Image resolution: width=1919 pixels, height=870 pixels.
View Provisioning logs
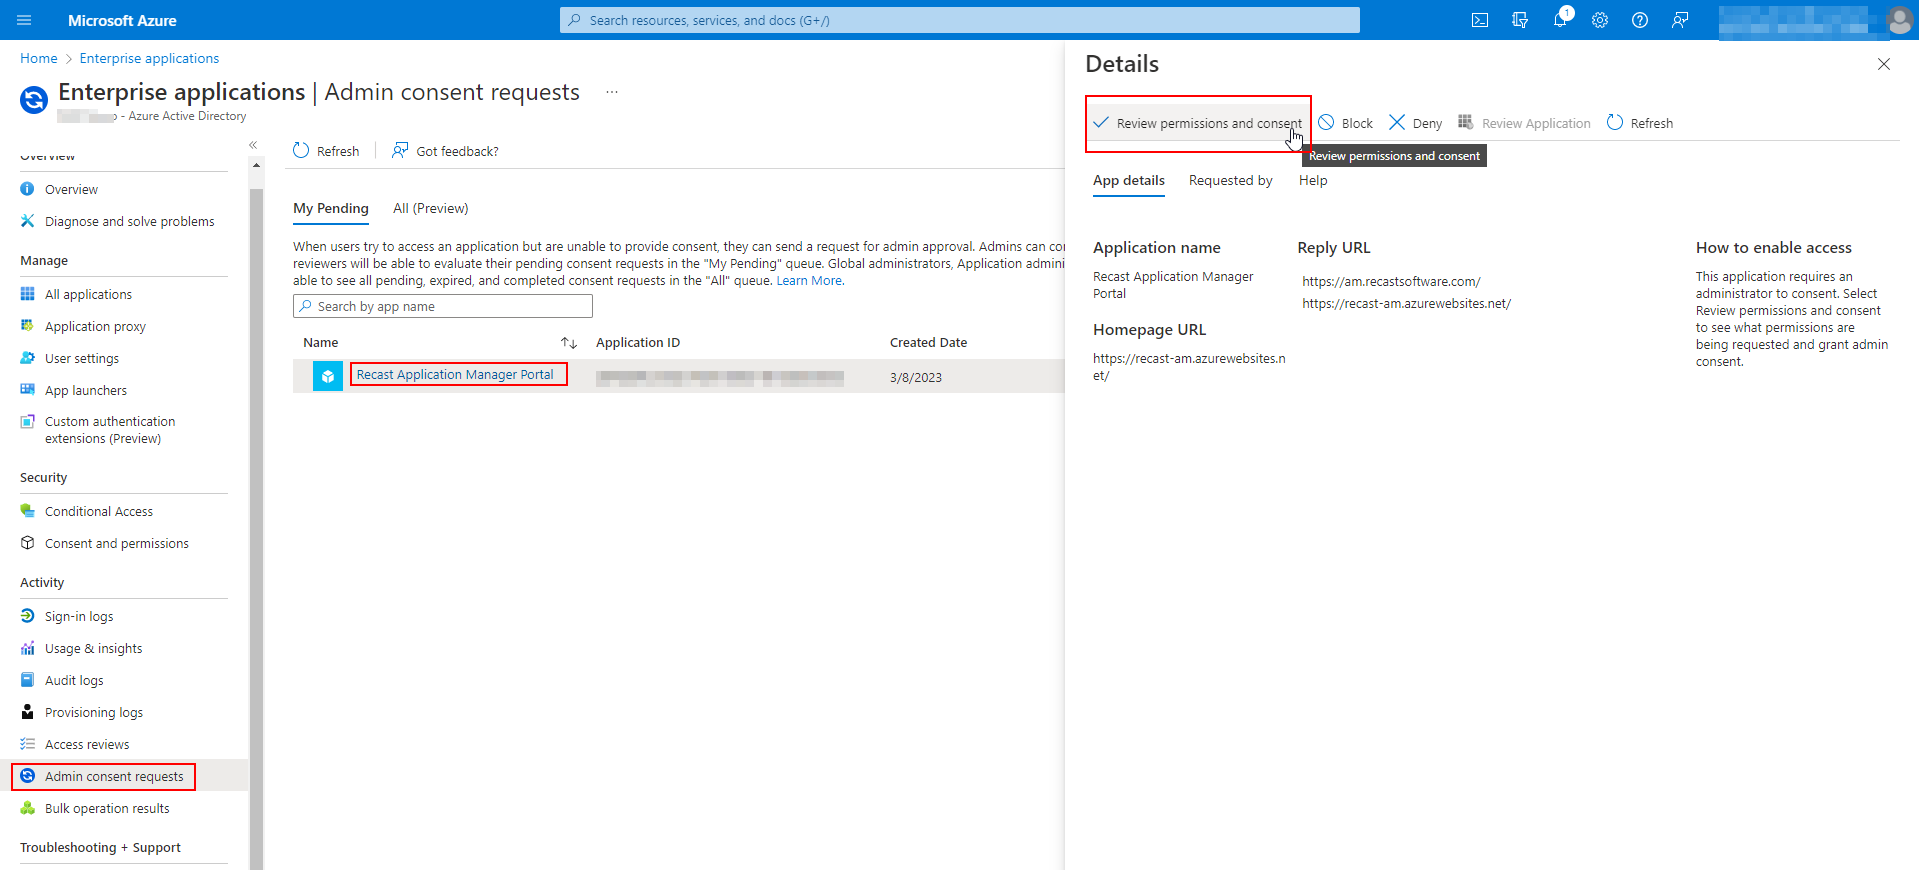93,712
